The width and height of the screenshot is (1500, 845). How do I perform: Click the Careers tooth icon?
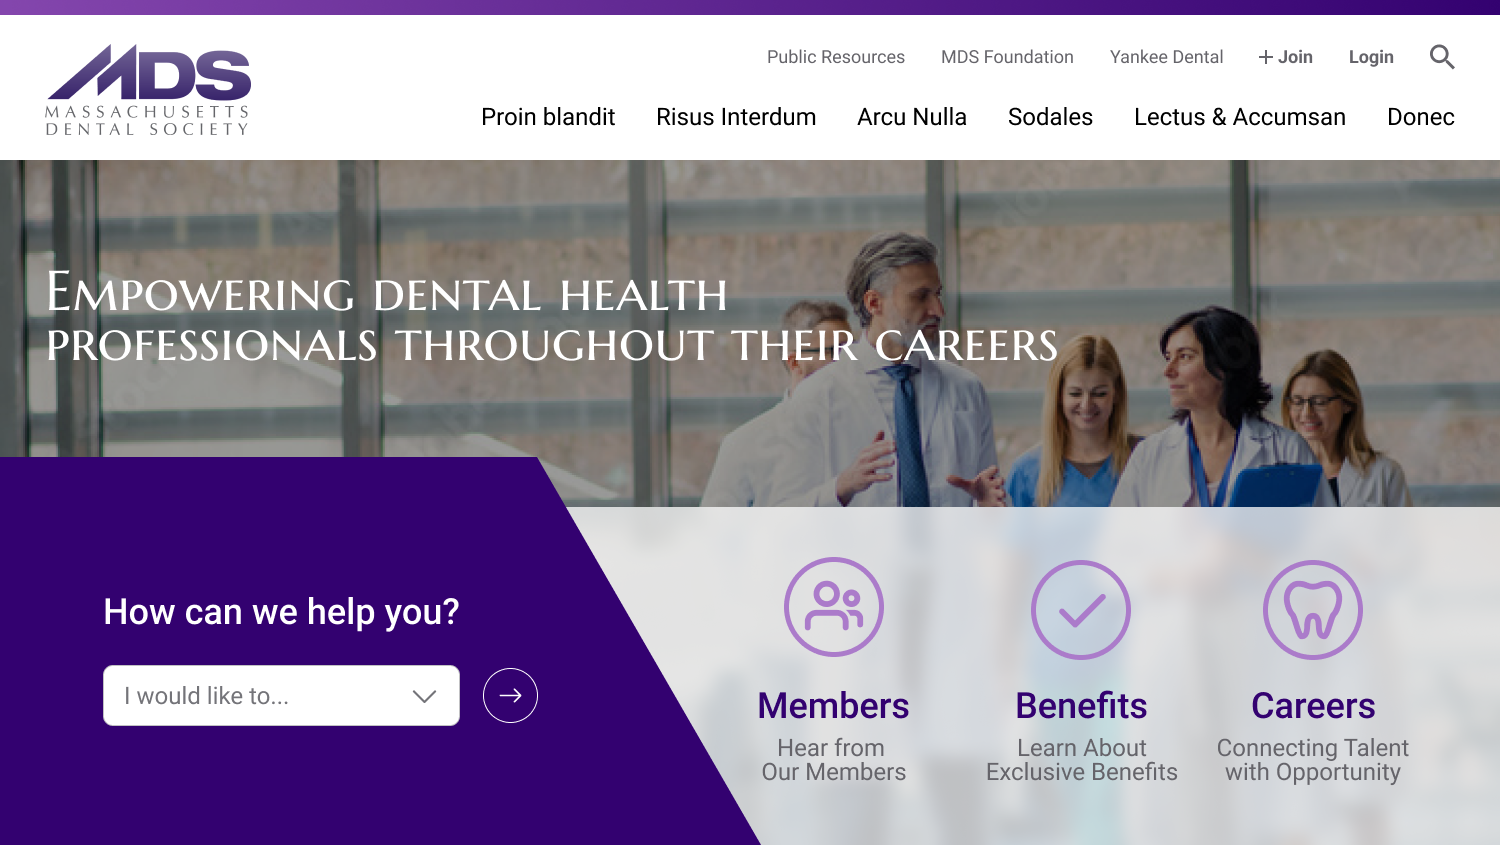(x=1313, y=610)
